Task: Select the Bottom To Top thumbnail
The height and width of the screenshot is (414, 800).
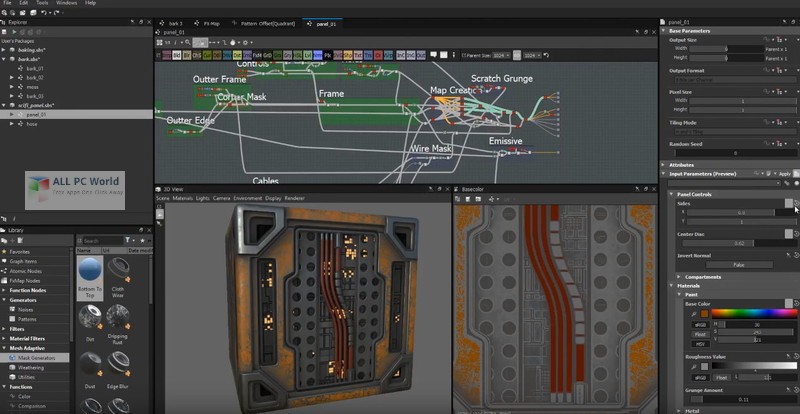Action: (x=90, y=276)
